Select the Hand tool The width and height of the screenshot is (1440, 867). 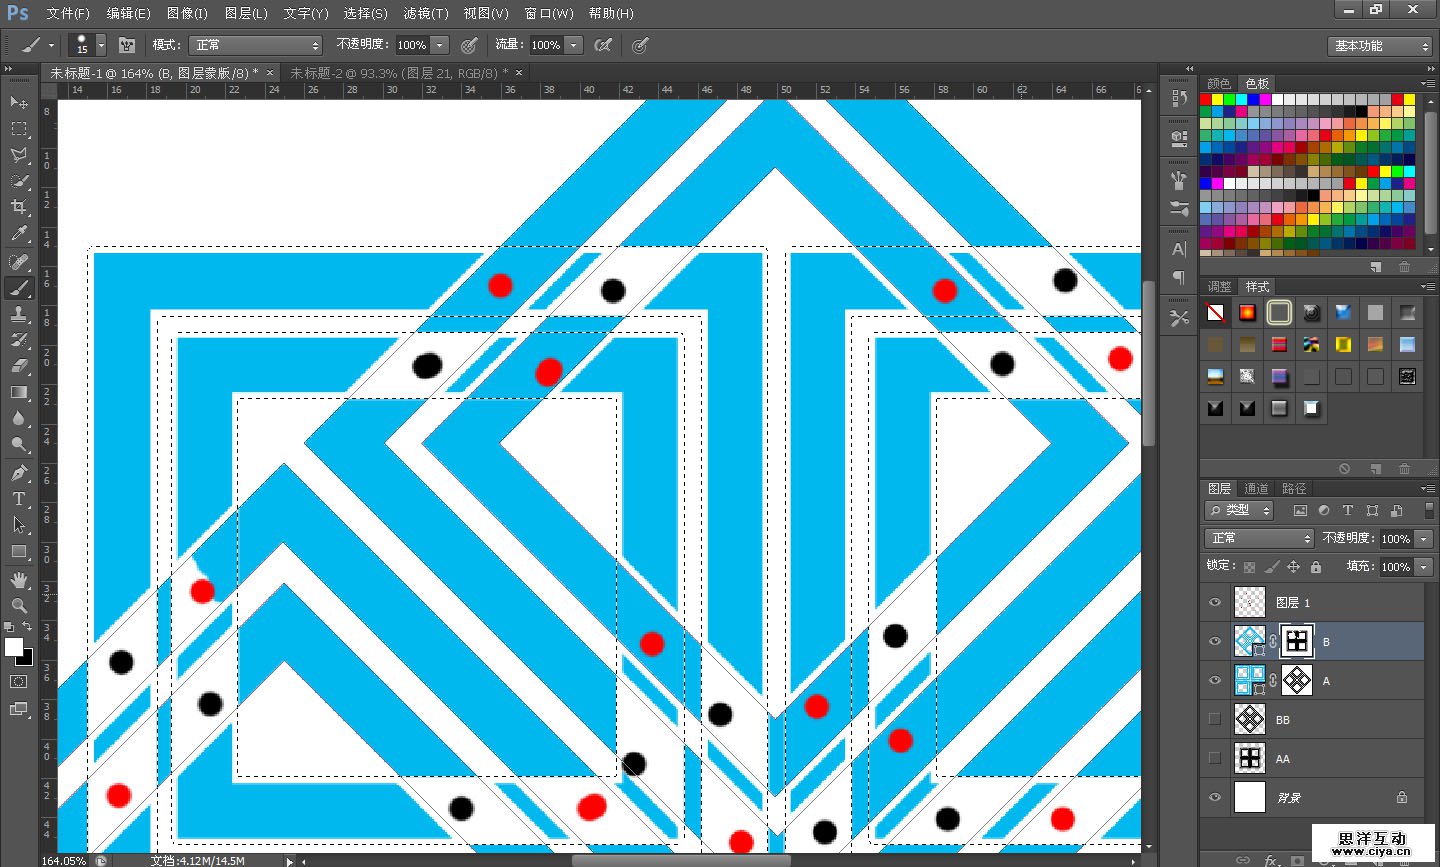(x=19, y=579)
